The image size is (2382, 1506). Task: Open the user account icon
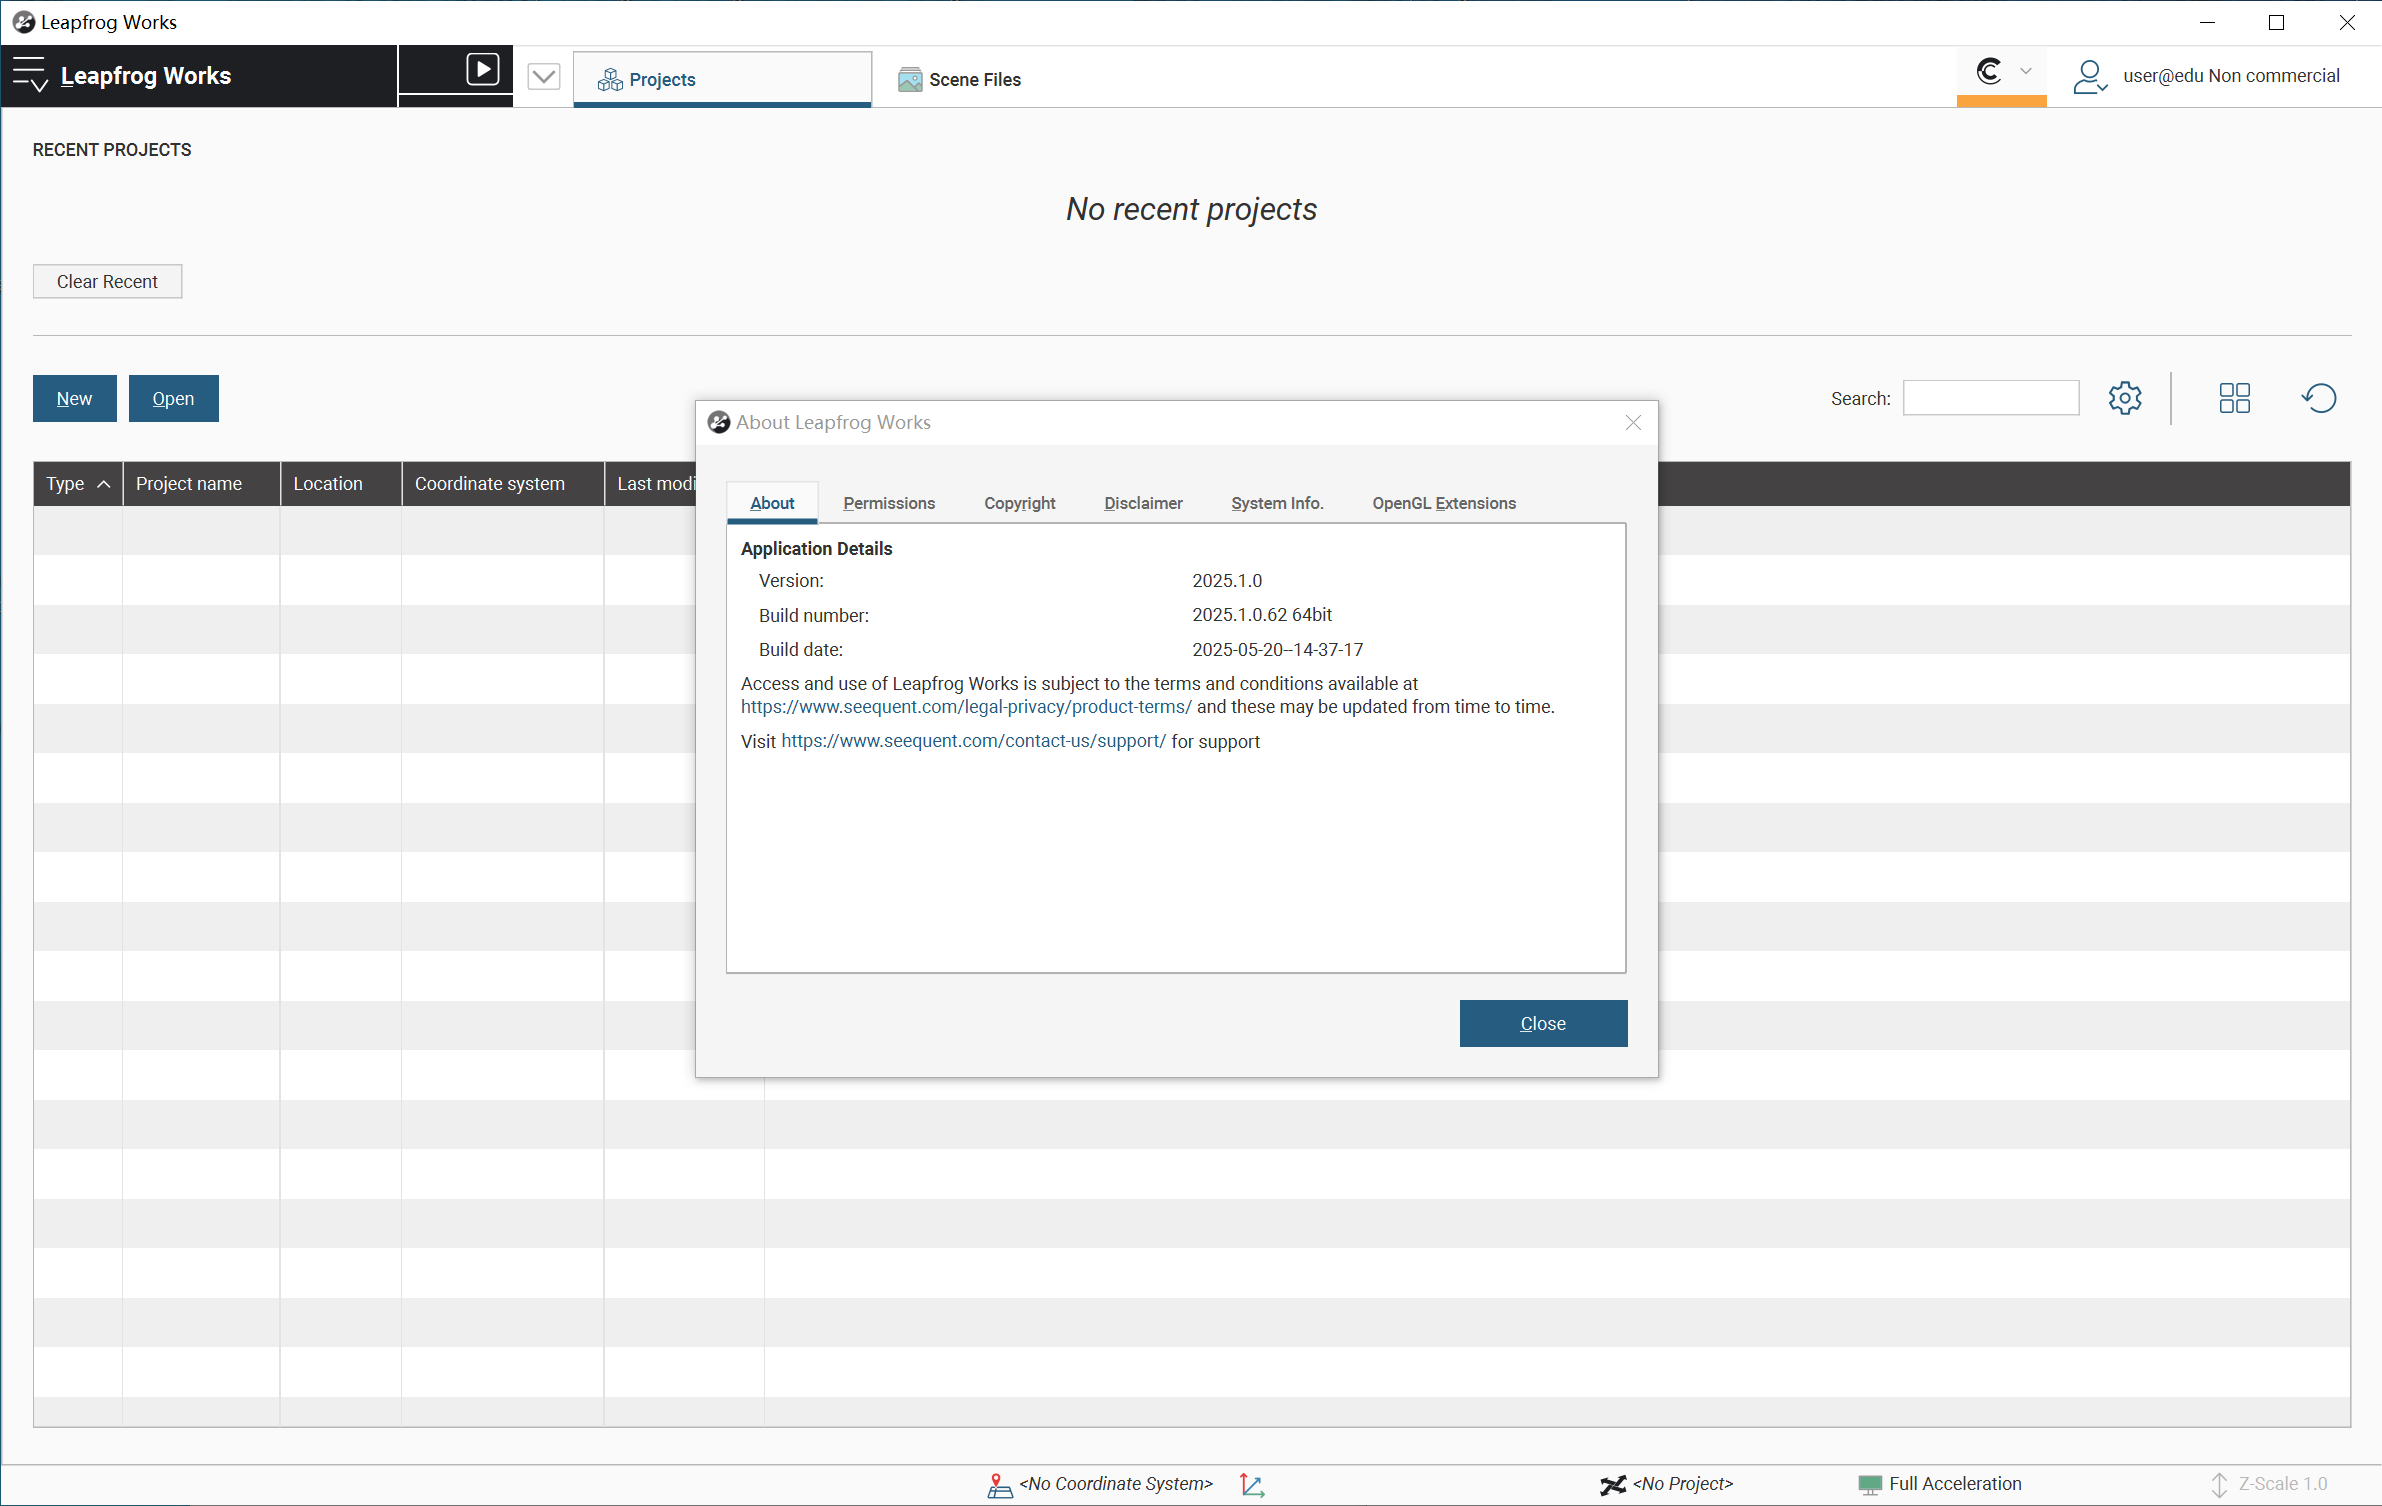click(2089, 76)
